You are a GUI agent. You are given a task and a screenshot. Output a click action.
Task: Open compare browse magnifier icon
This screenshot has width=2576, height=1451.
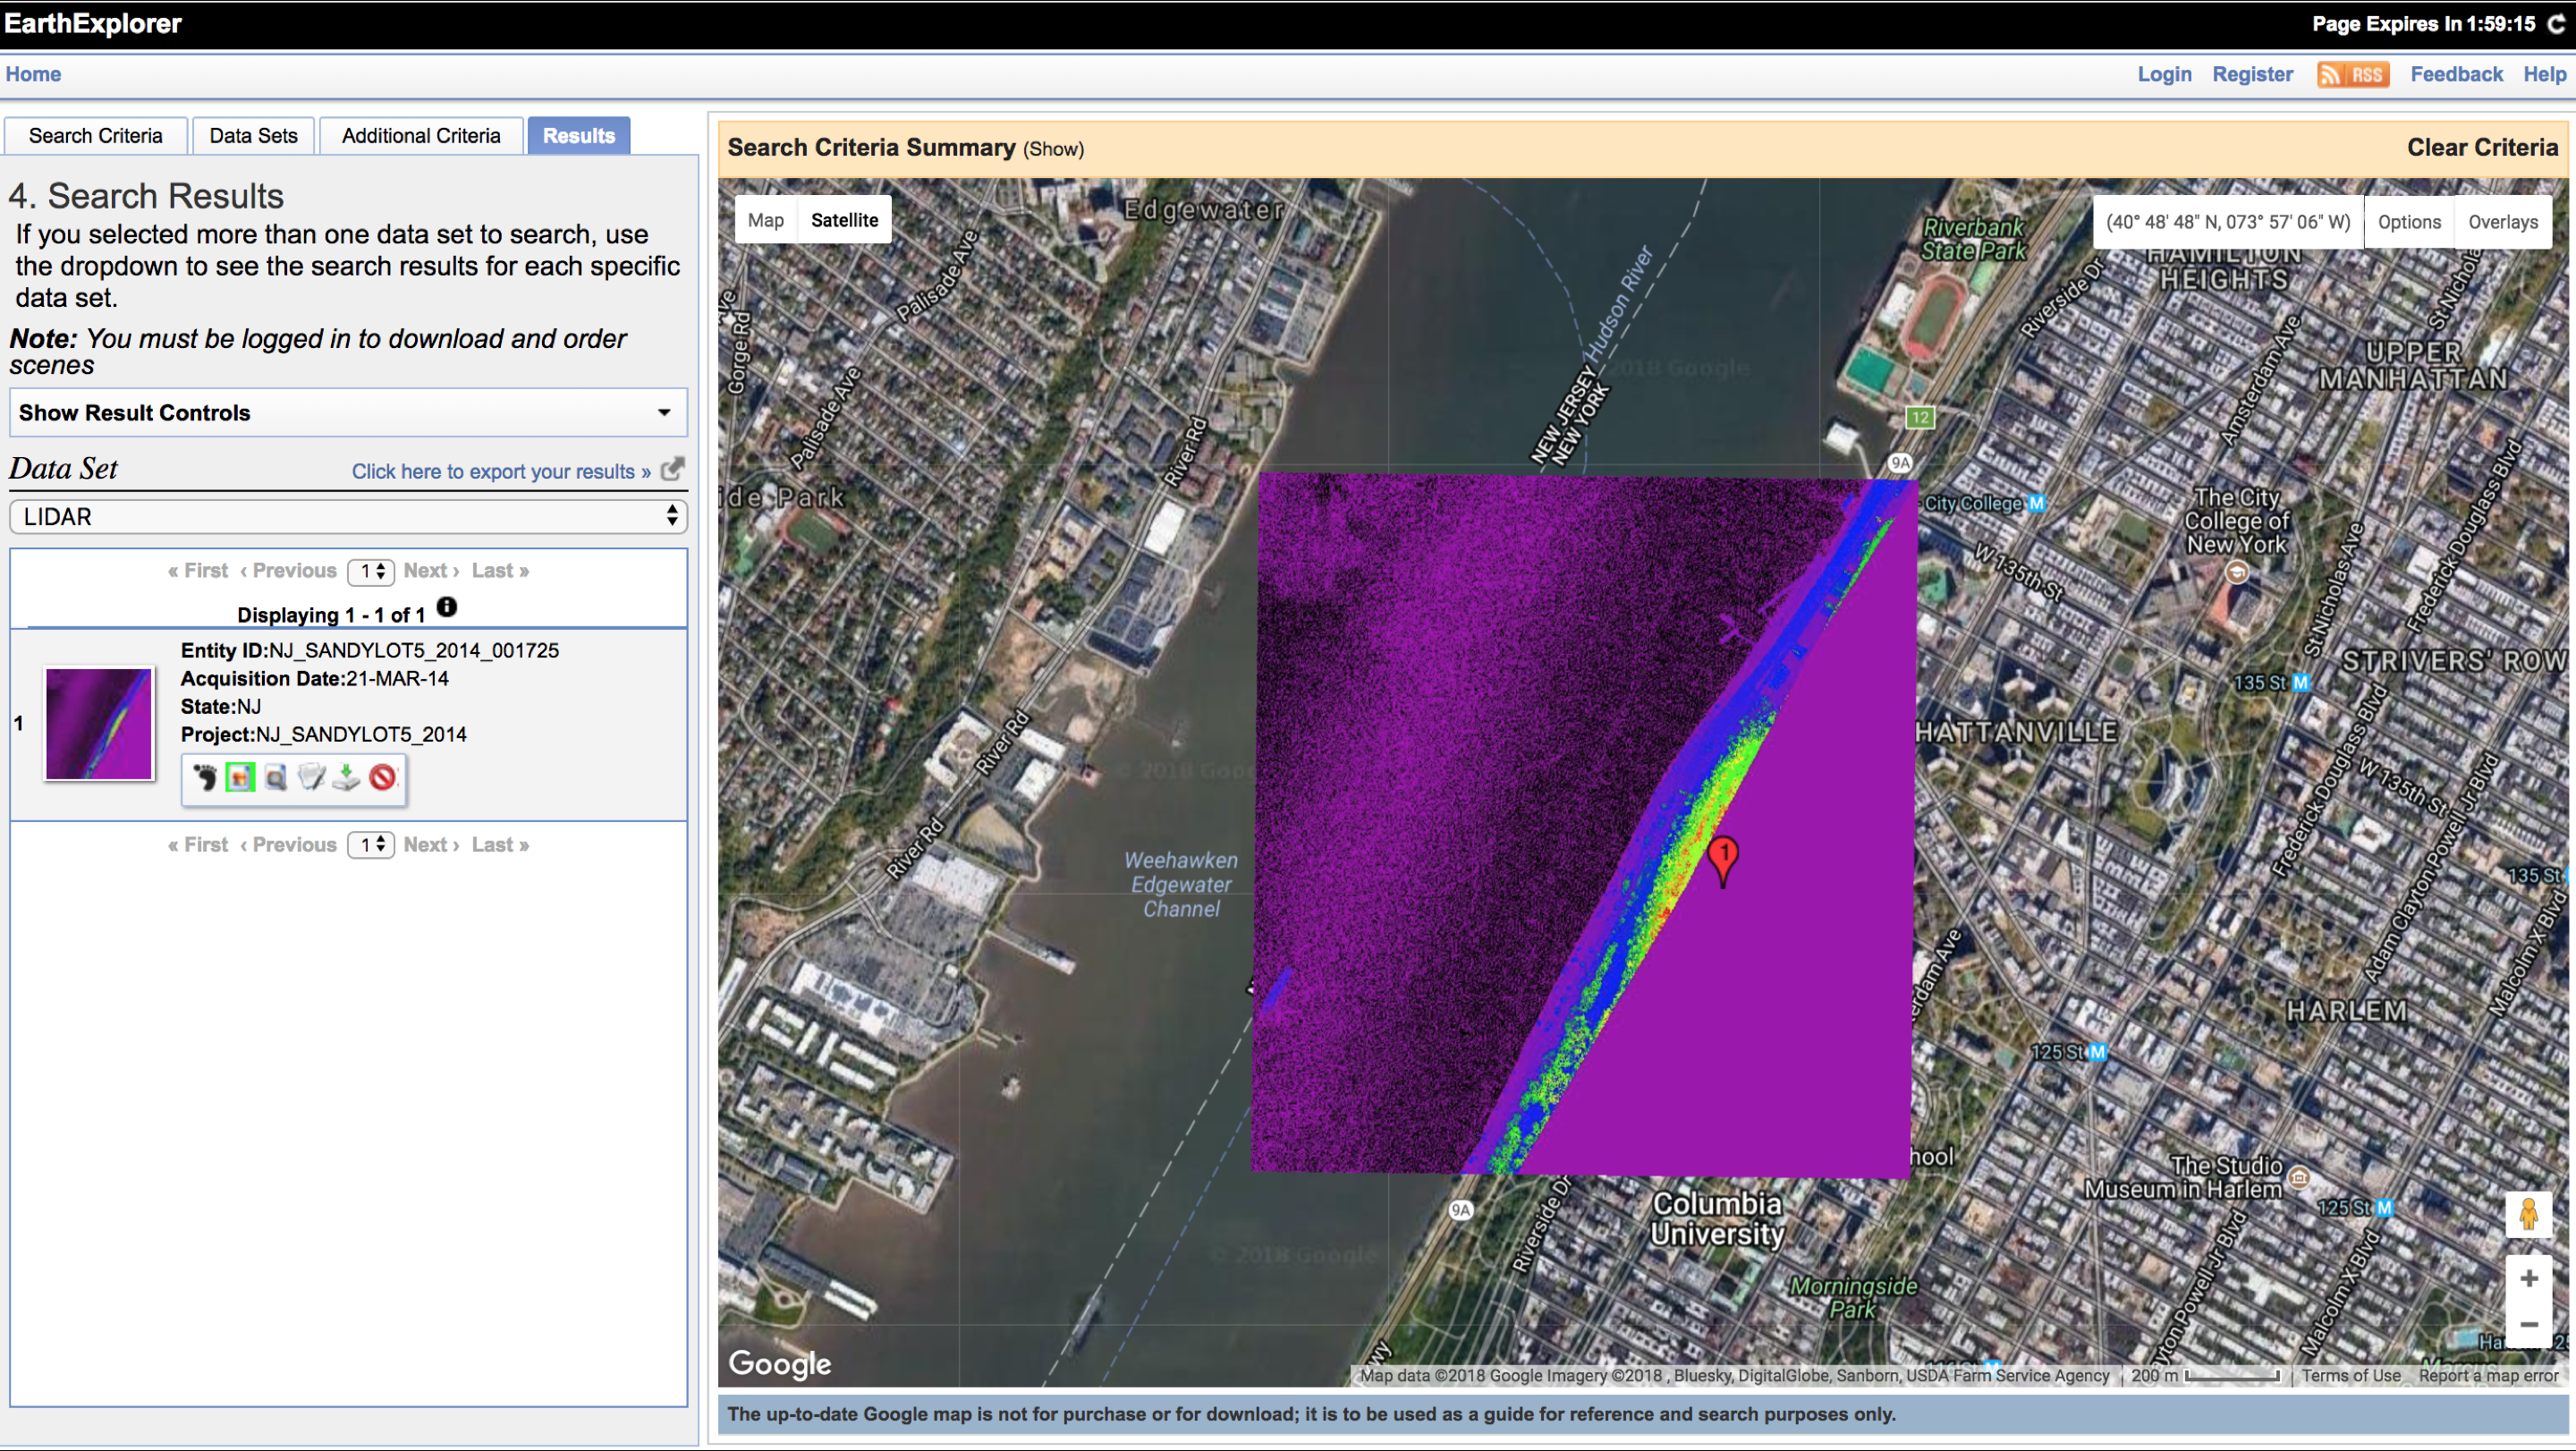pos(275,777)
